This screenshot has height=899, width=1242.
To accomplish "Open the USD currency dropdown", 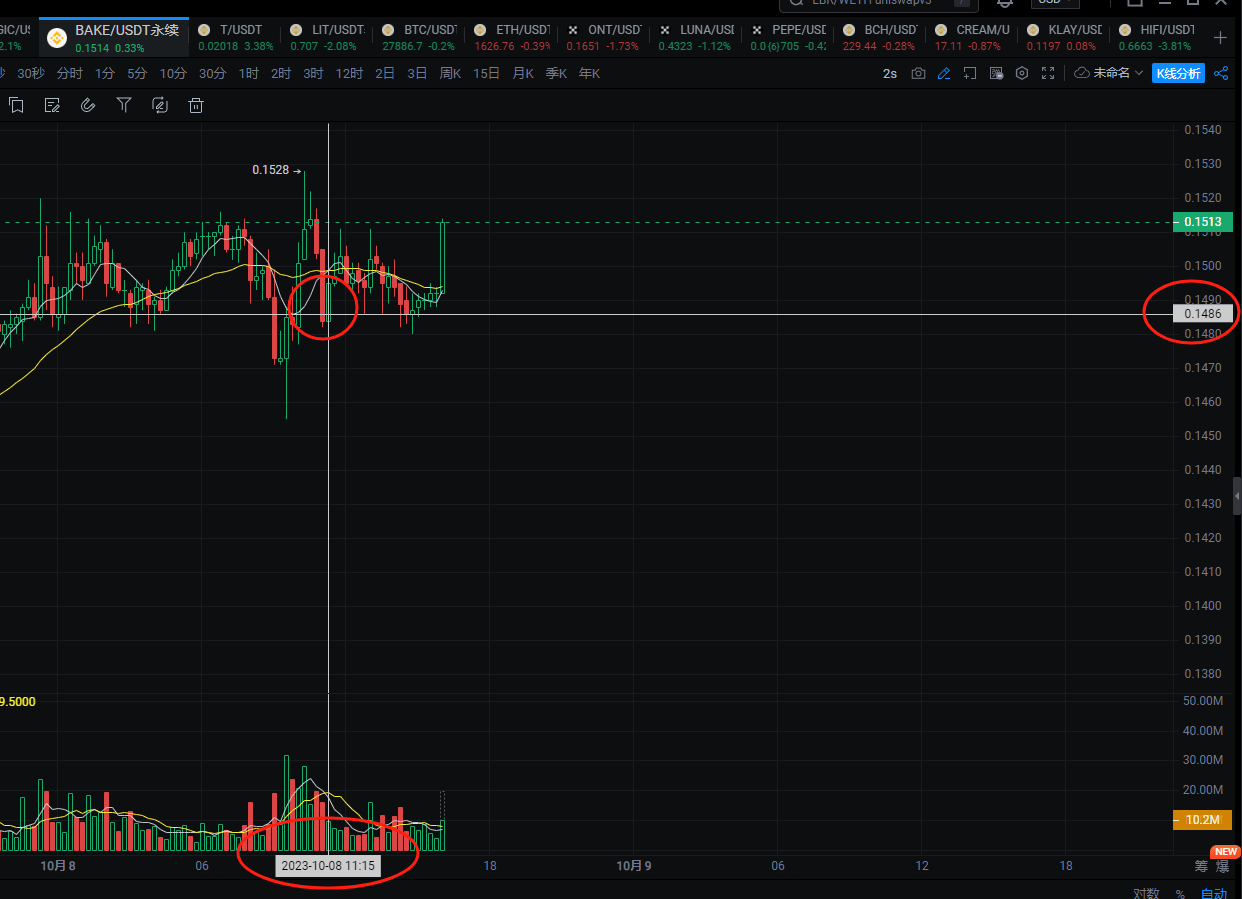I will (x=1055, y=3).
